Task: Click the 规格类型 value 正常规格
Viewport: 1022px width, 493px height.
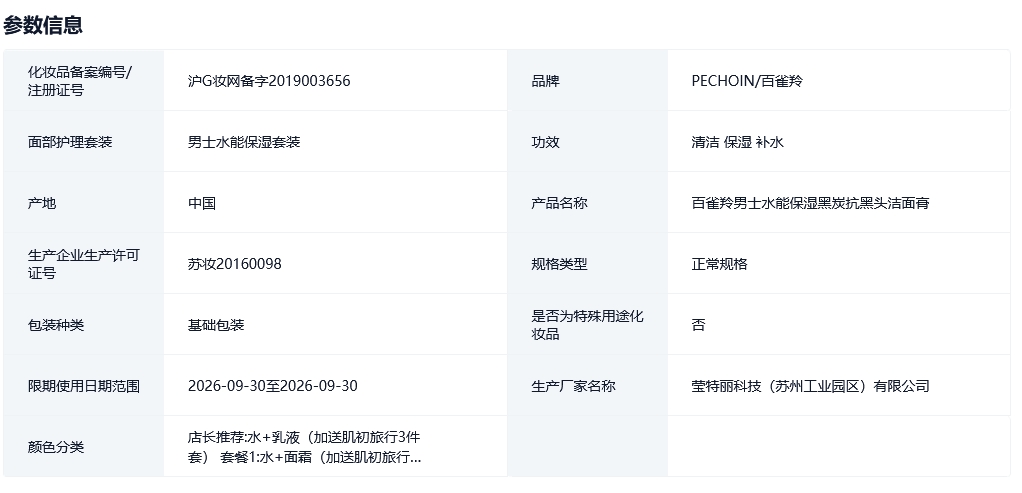Action: click(x=719, y=264)
